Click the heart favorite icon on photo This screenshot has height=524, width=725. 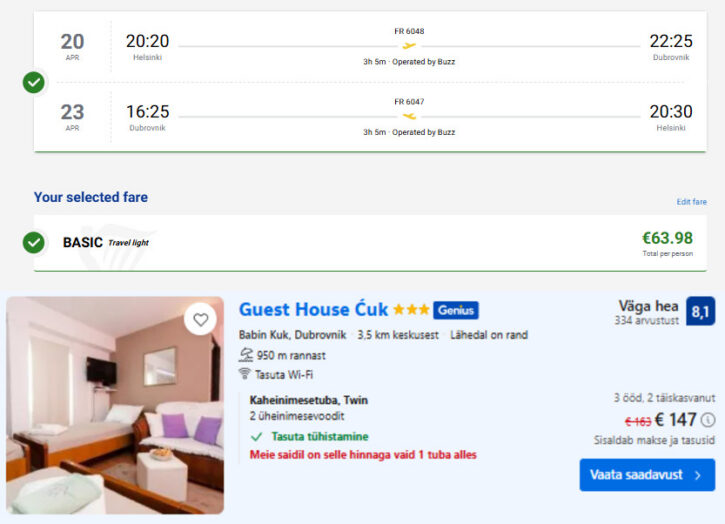coord(201,320)
